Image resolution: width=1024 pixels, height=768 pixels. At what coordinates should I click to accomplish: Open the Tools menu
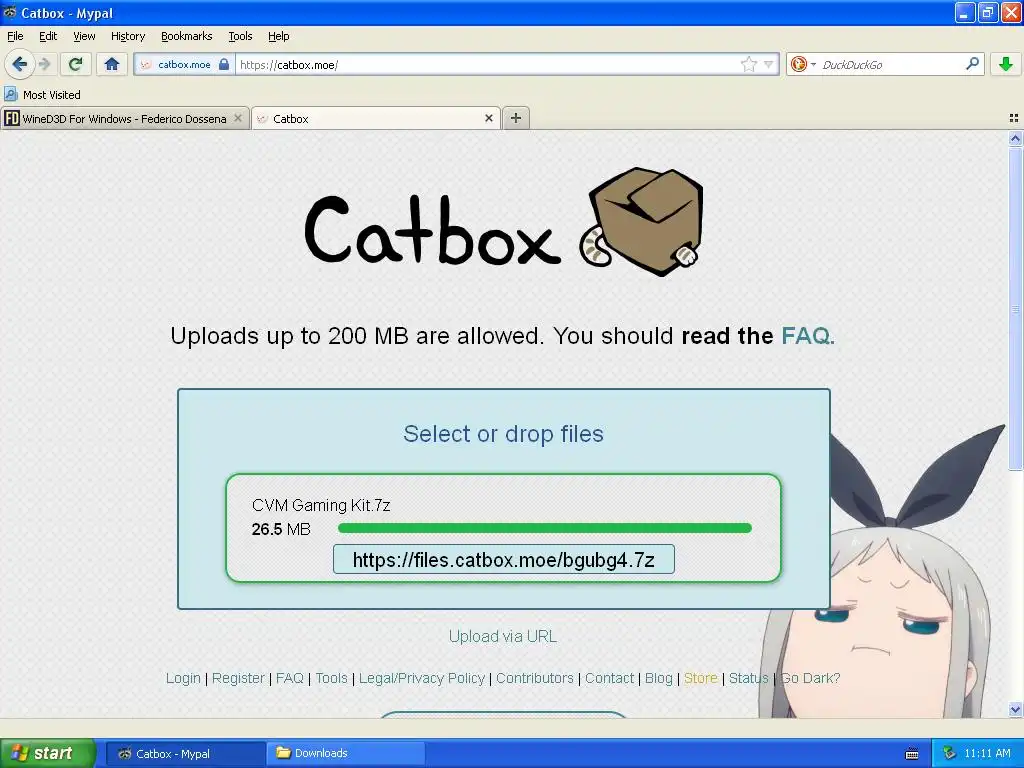tap(240, 36)
